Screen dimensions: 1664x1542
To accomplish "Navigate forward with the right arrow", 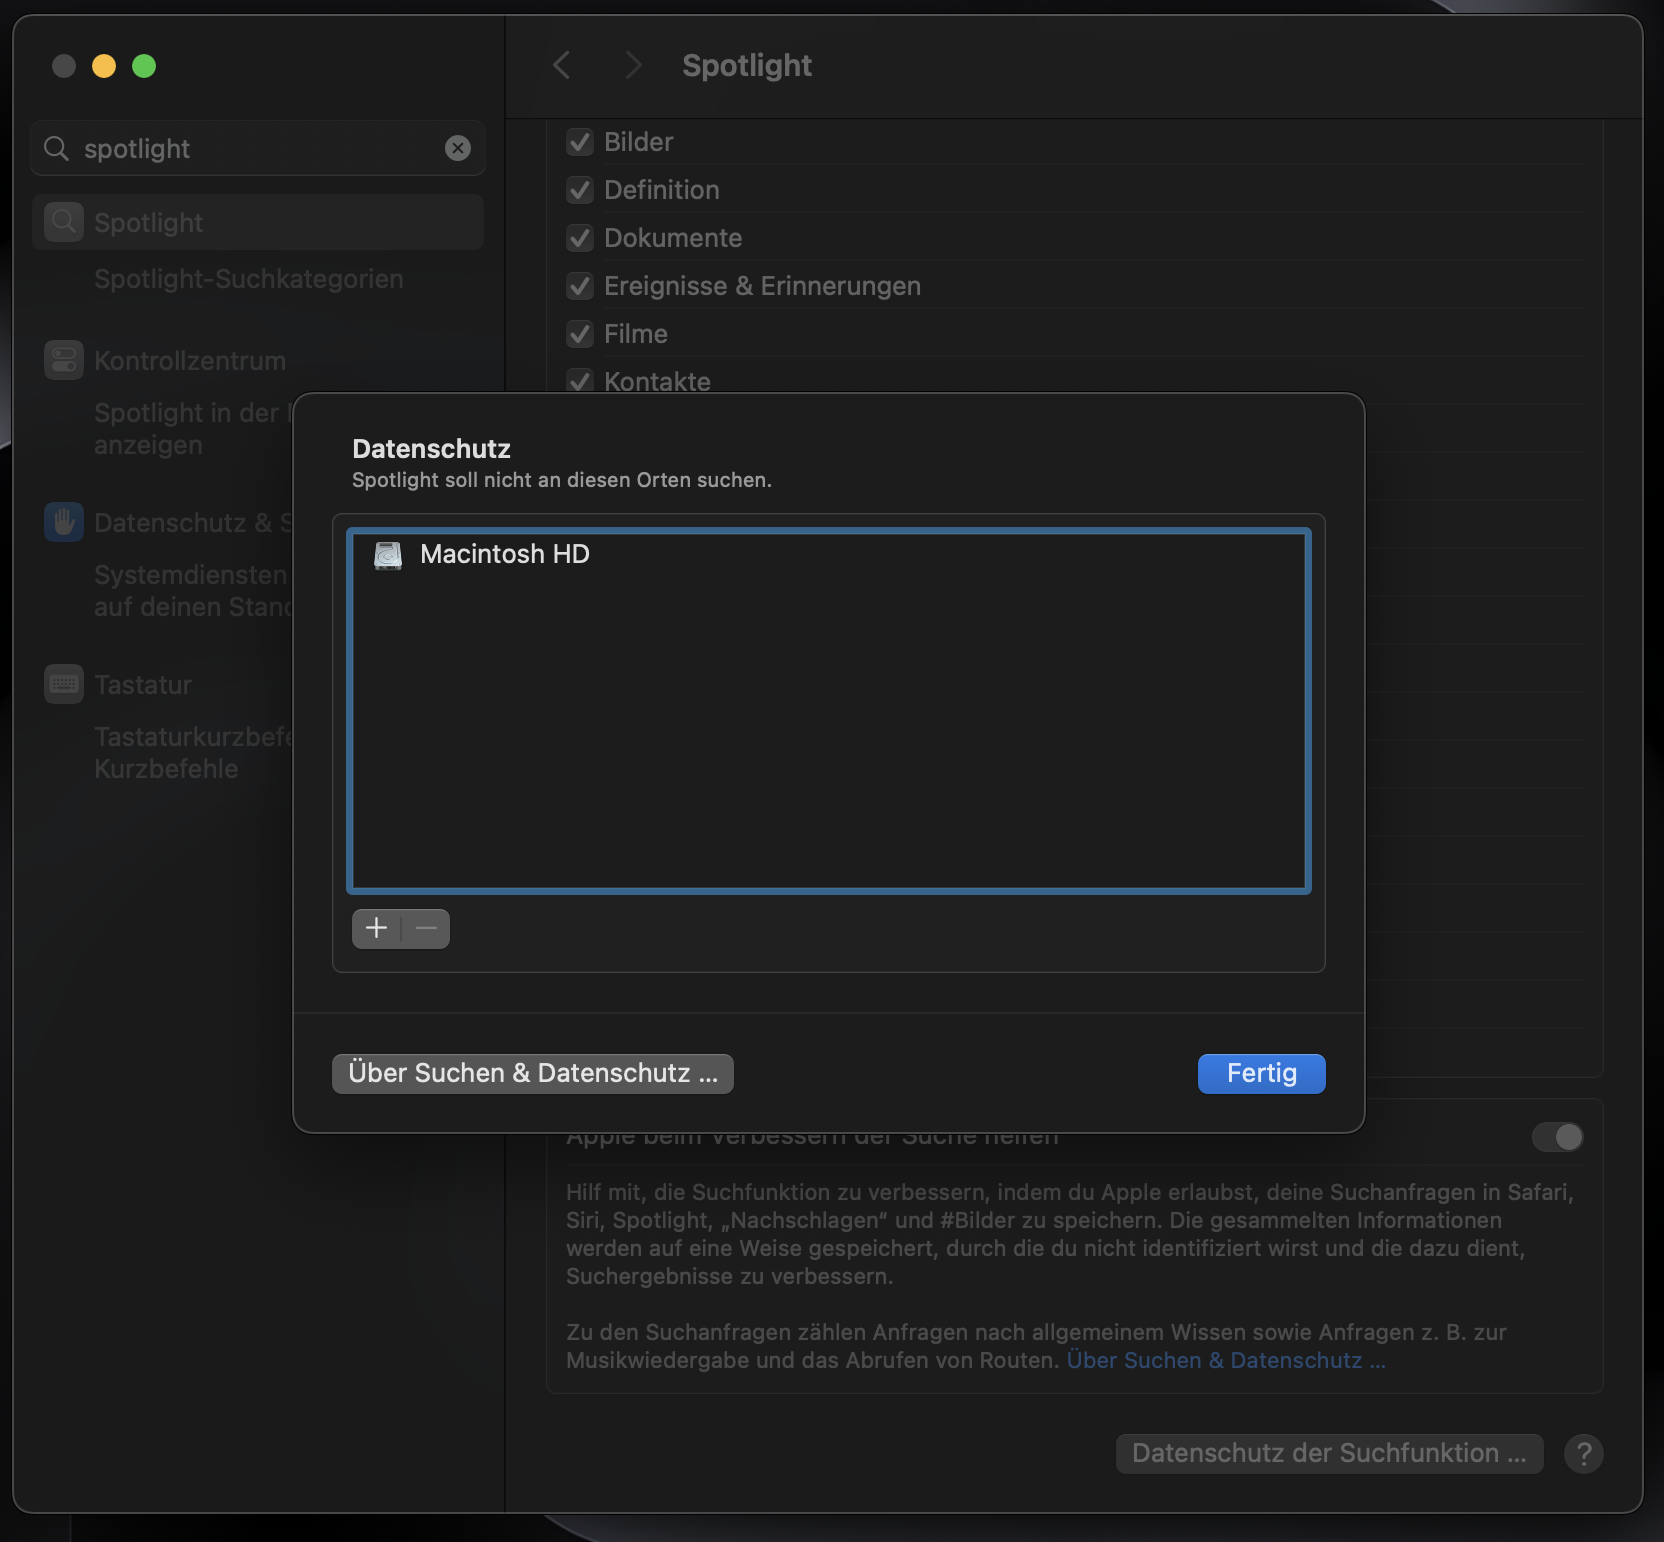I will pos(633,65).
